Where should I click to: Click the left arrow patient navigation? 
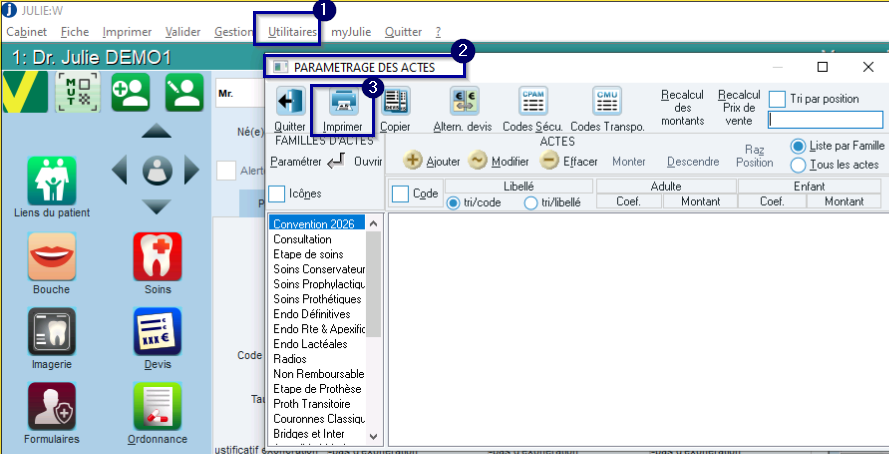[120, 170]
